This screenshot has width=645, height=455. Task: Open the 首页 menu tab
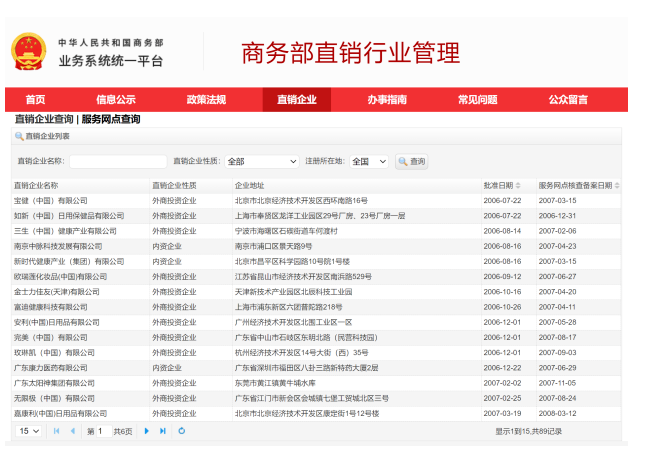(x=35, y=100)
